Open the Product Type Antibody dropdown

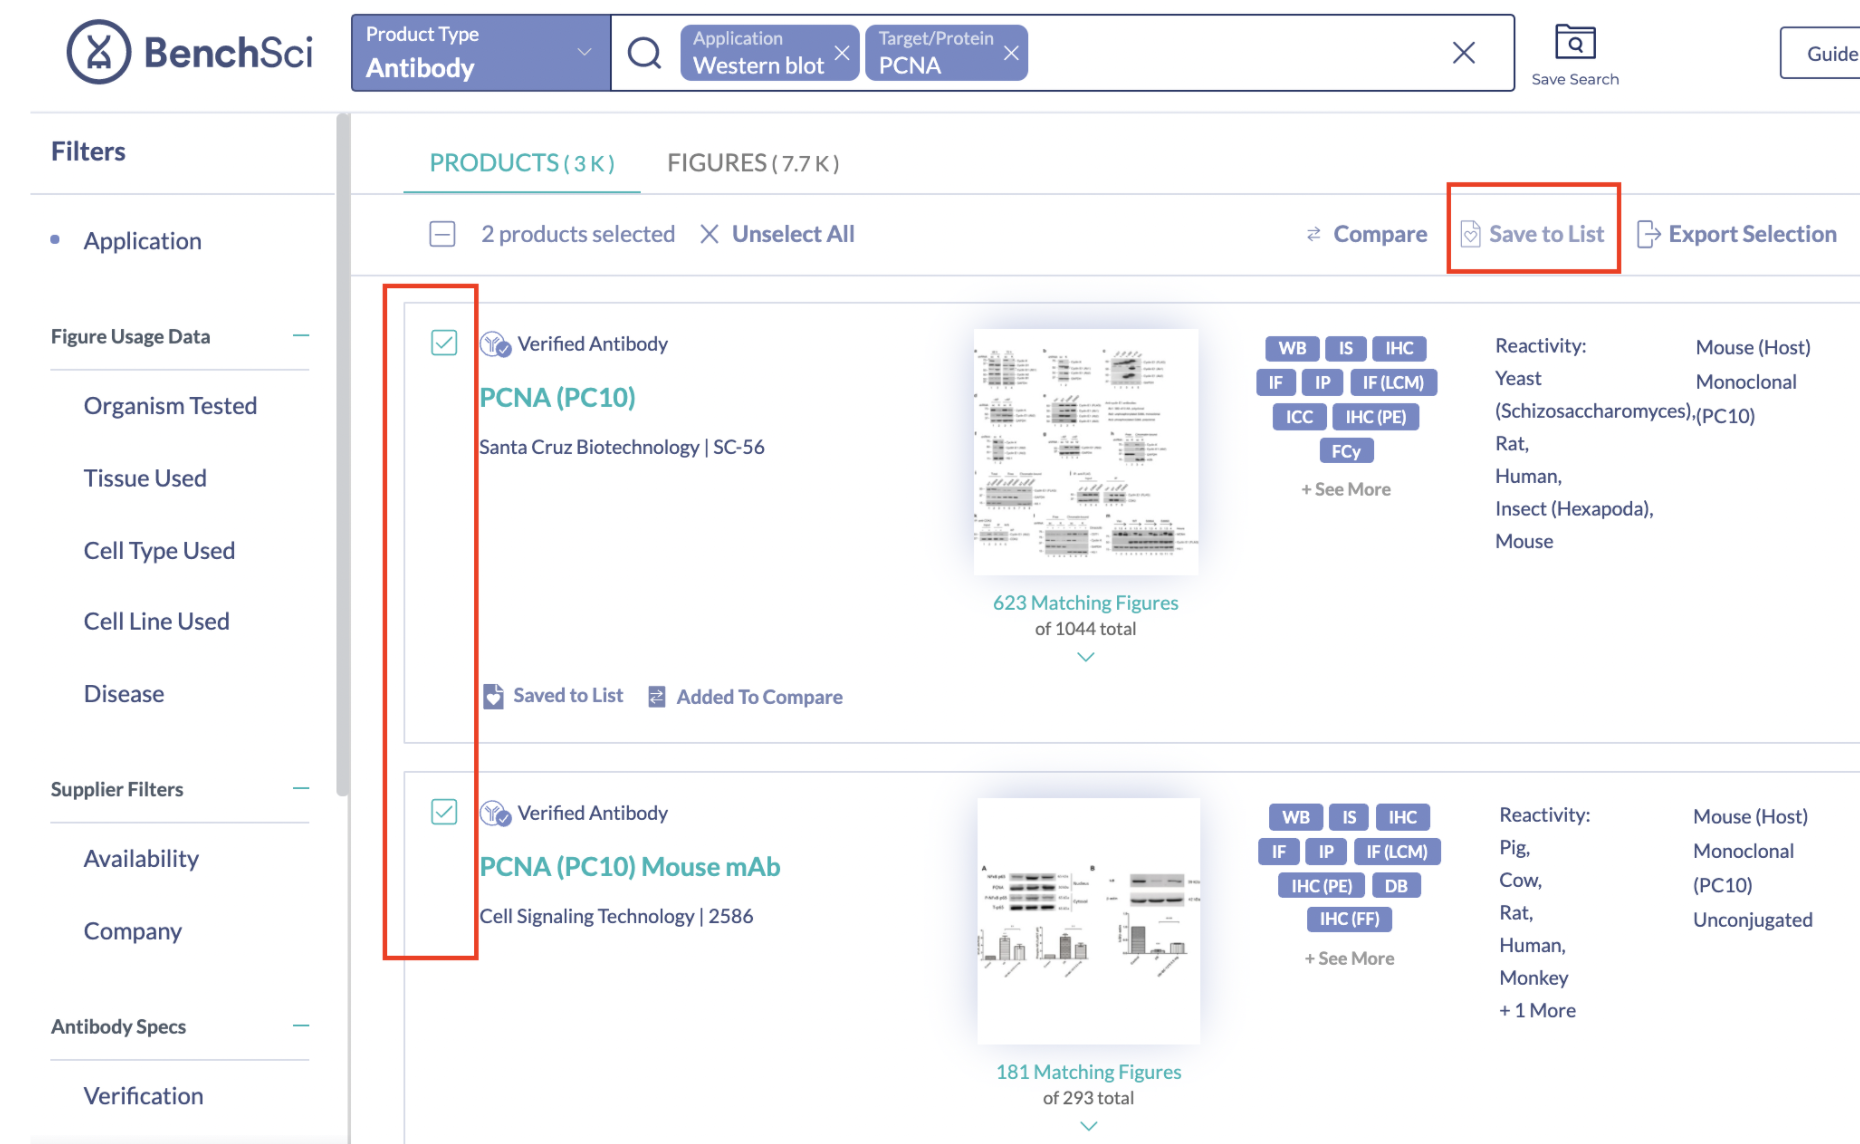(481, 53)
